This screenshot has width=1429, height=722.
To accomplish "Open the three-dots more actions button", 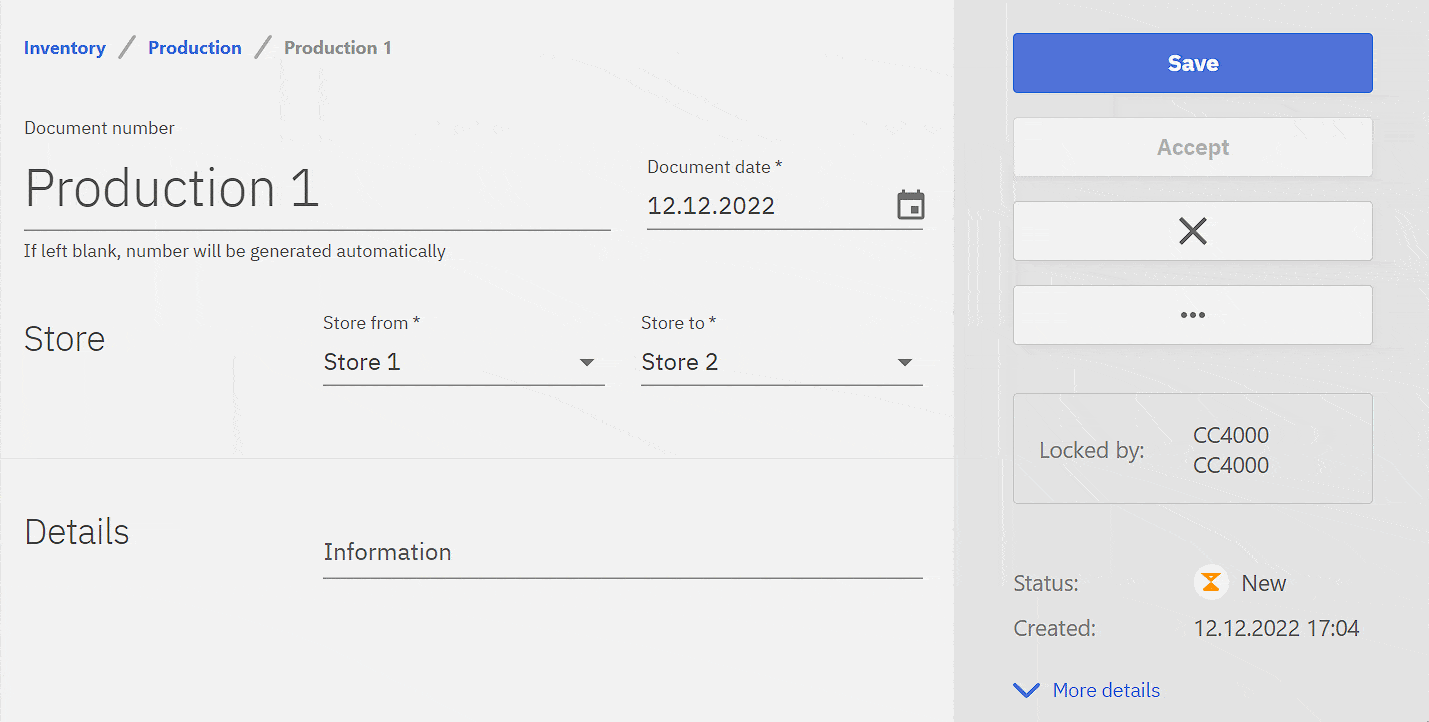I will tap(1192, 315).
